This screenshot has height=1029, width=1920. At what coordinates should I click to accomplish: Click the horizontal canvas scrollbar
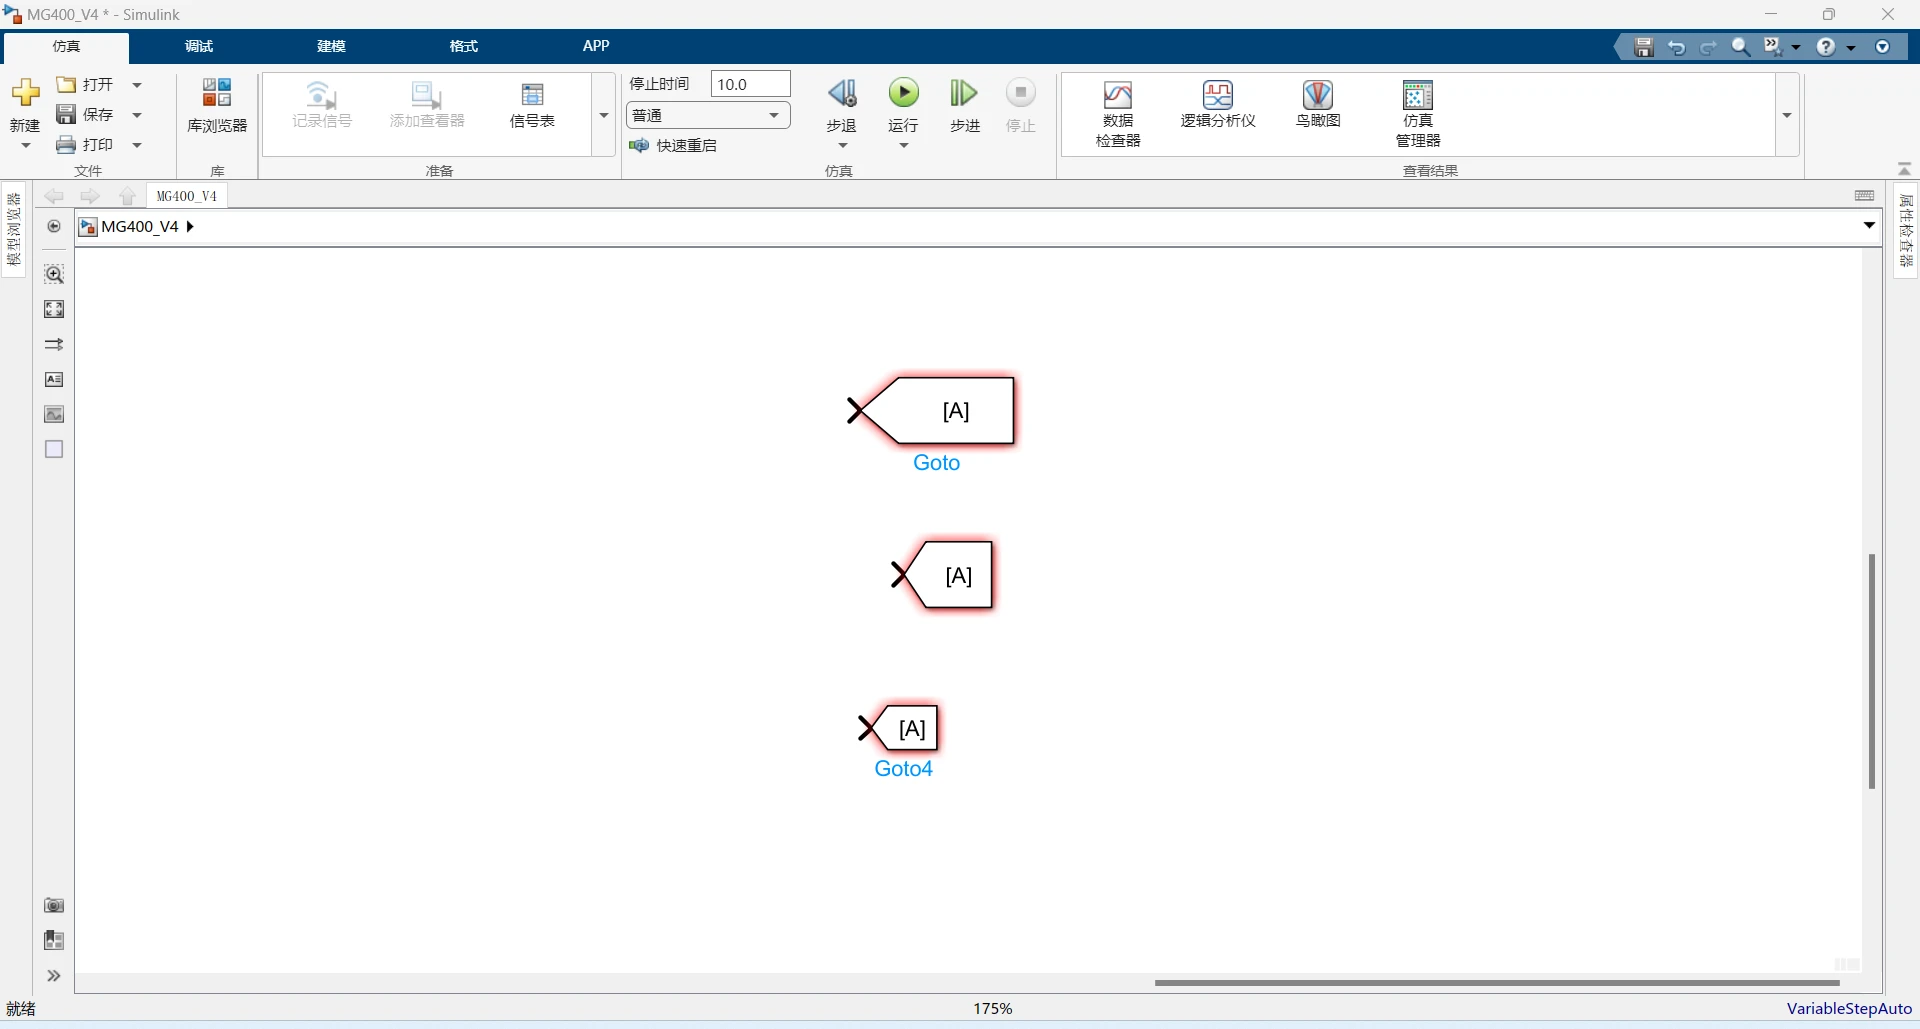pos(1497,983)
